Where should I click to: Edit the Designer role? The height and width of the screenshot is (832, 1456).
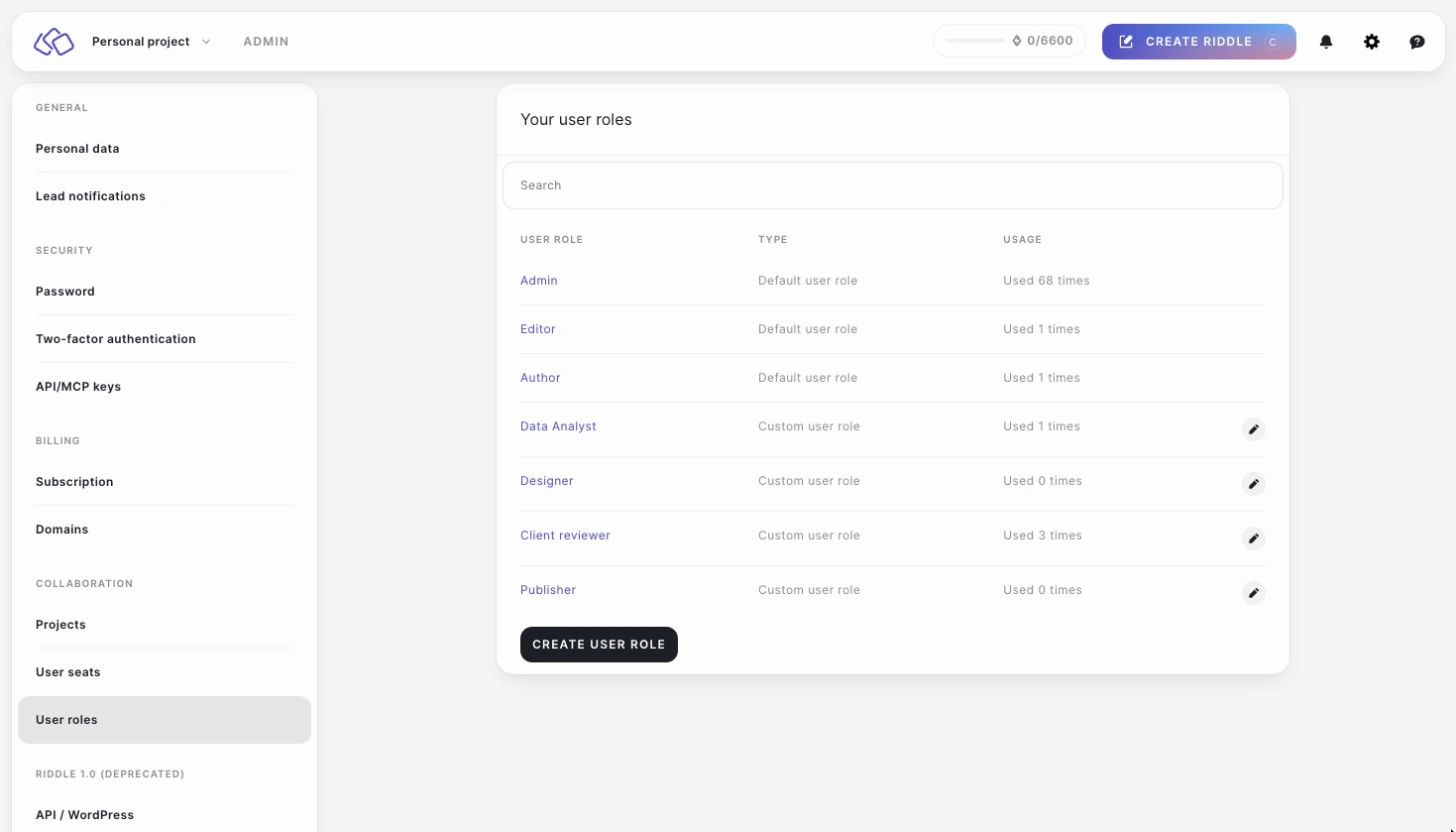pyautogui.click(x=1253, y=484)
